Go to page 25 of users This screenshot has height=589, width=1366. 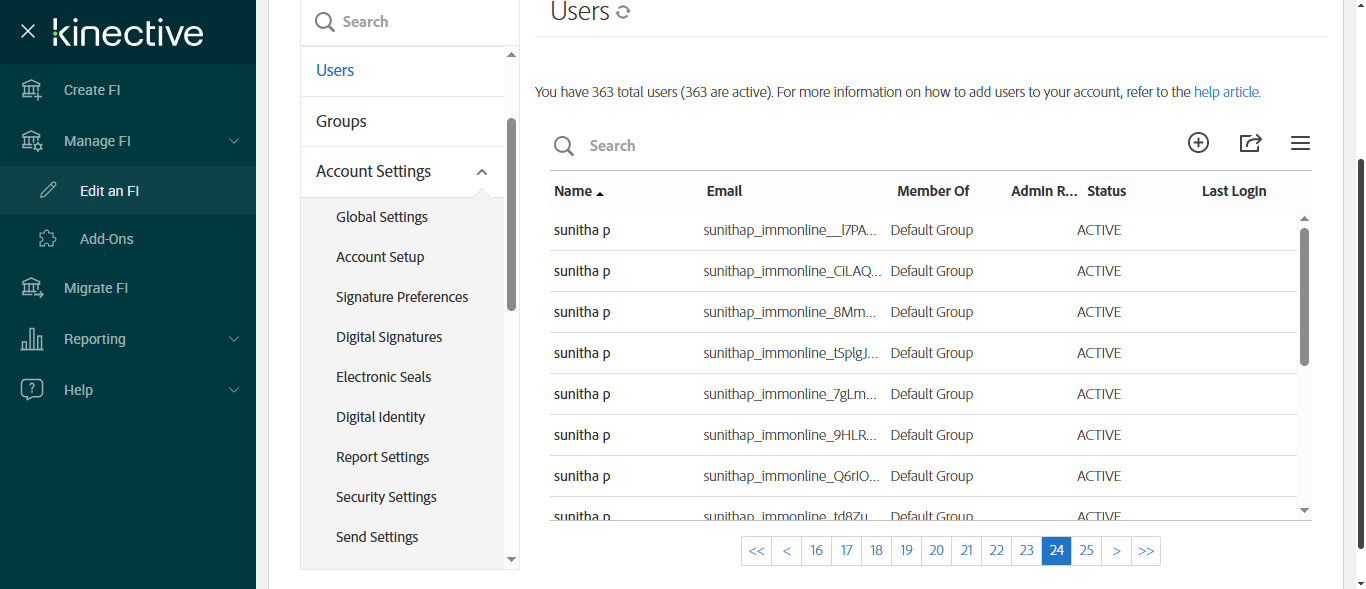point(1086,551)
